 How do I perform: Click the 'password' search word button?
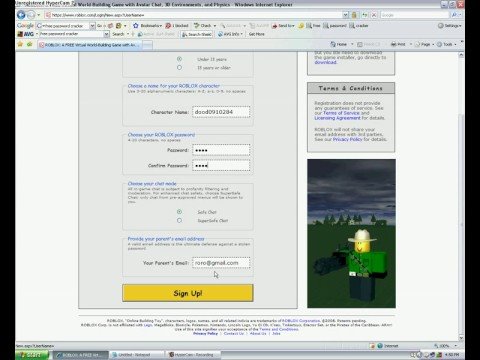(335, 26)
